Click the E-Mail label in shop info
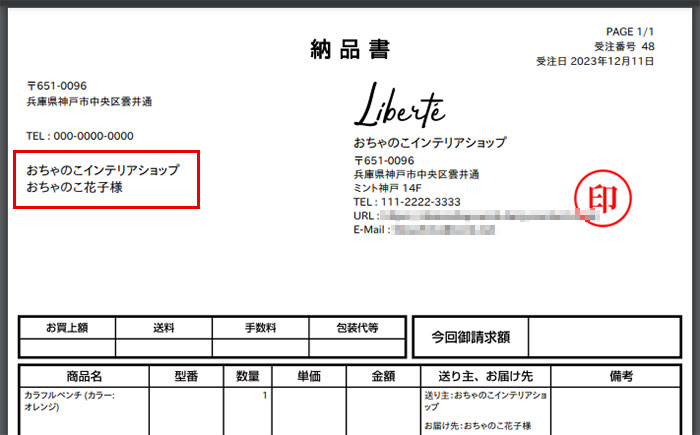This screenshot has height=435, width=700. [x=372, y=230]
